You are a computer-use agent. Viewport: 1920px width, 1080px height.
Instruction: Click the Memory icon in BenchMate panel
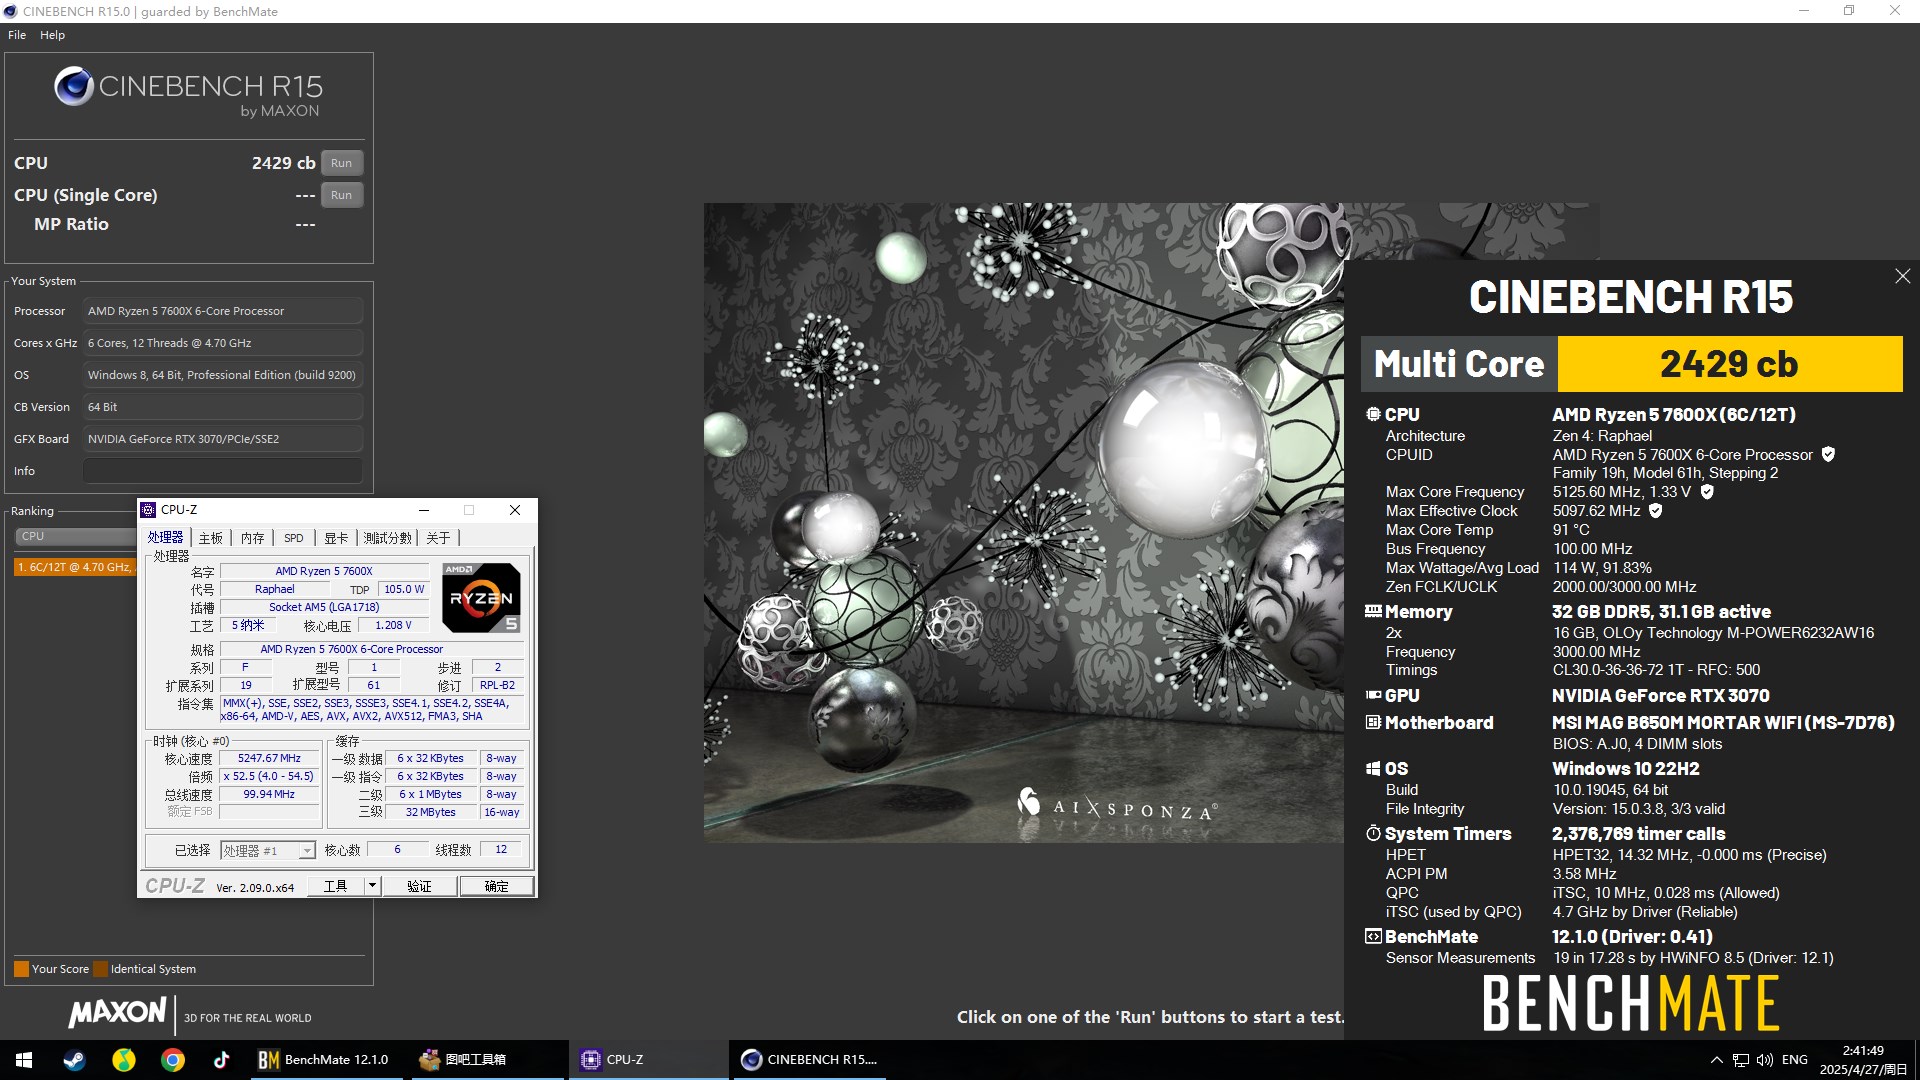click(1373, 611)
